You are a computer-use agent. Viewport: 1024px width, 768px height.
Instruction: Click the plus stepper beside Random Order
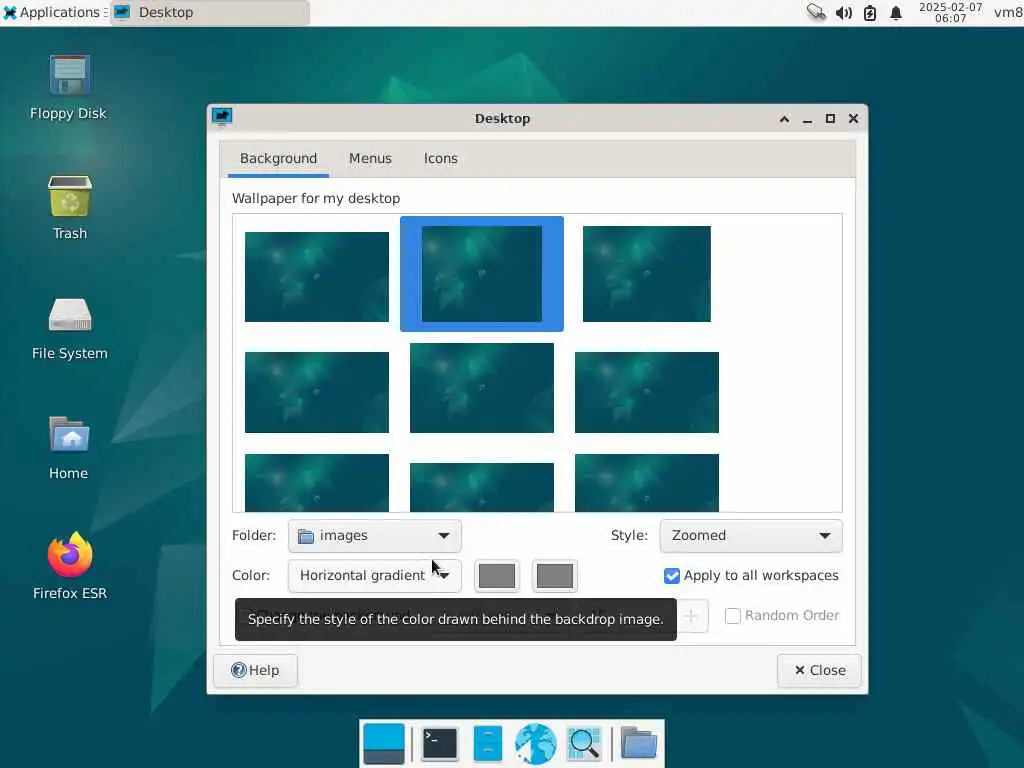pos(692,616)
